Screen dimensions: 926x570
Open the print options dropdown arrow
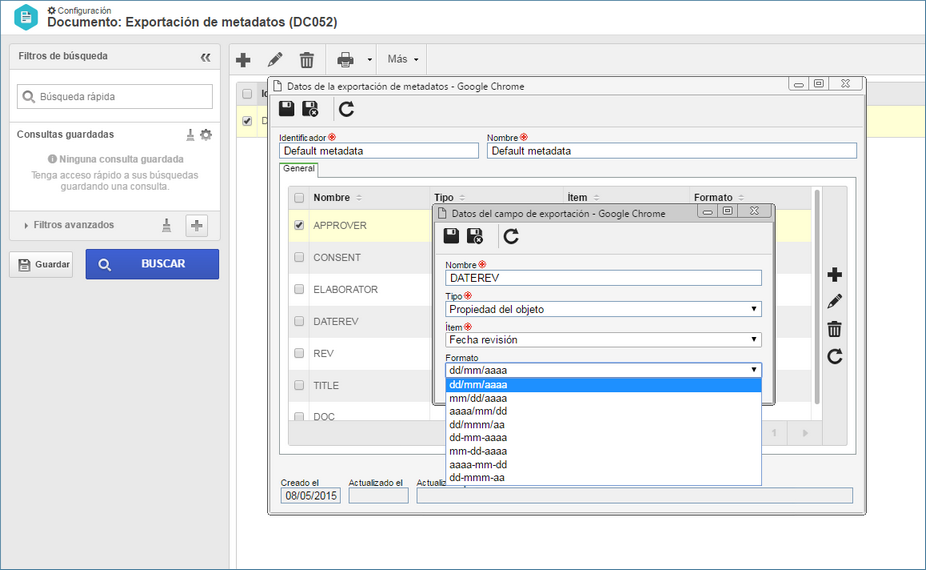click(370, 60)
